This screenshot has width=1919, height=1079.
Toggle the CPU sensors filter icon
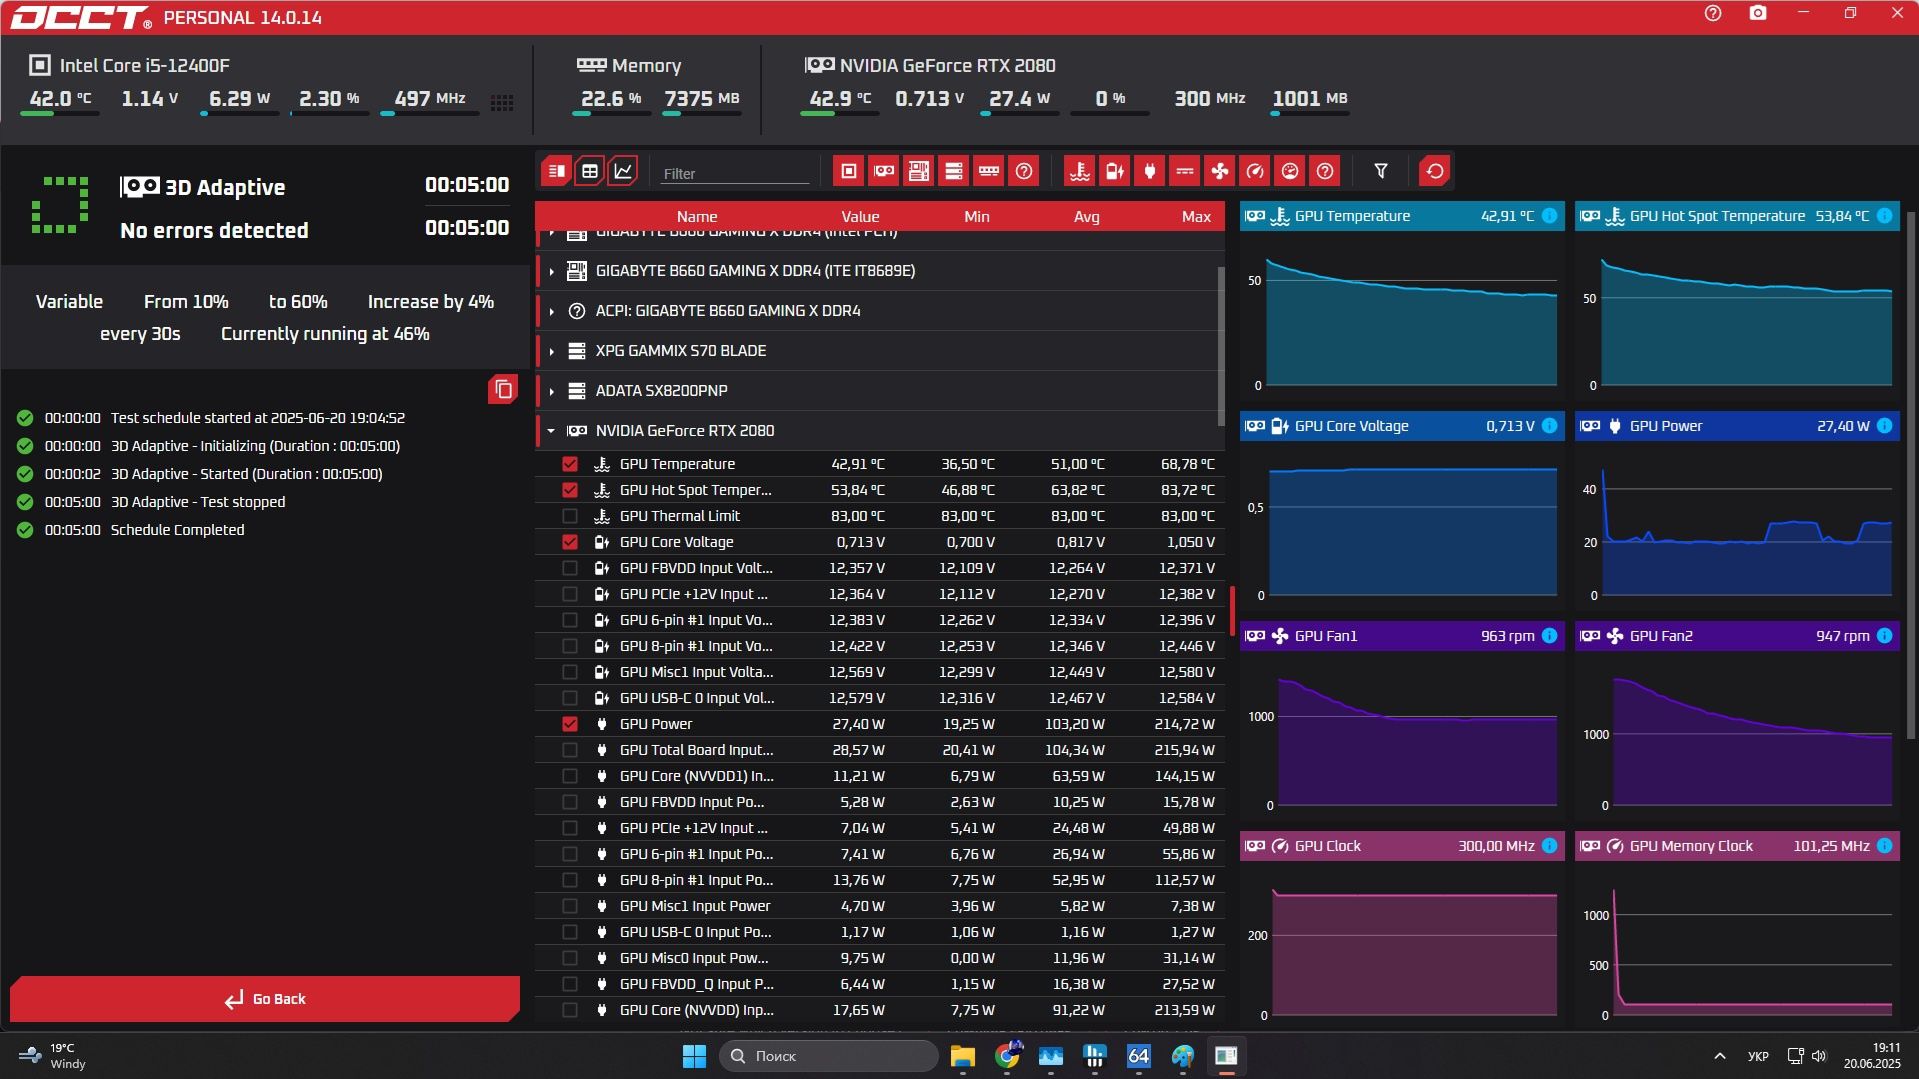849,171
